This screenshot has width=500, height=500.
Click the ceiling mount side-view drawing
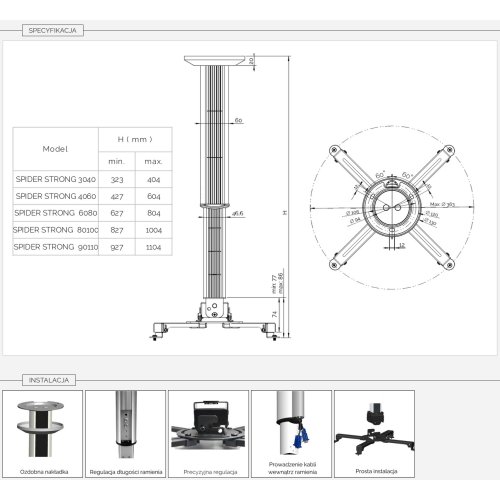coord(220,197)
